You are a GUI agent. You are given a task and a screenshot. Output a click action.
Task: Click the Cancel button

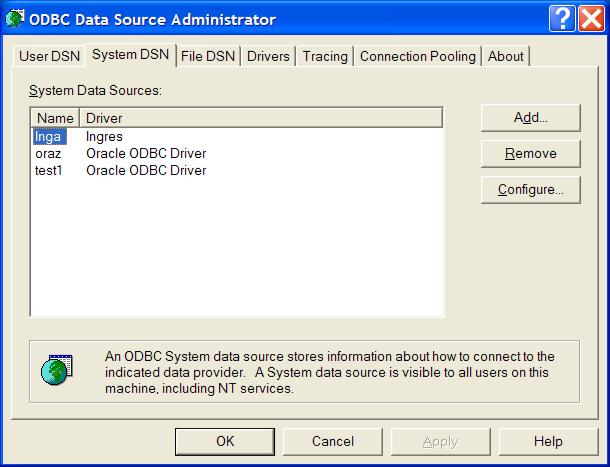click(x=333, y=441)
